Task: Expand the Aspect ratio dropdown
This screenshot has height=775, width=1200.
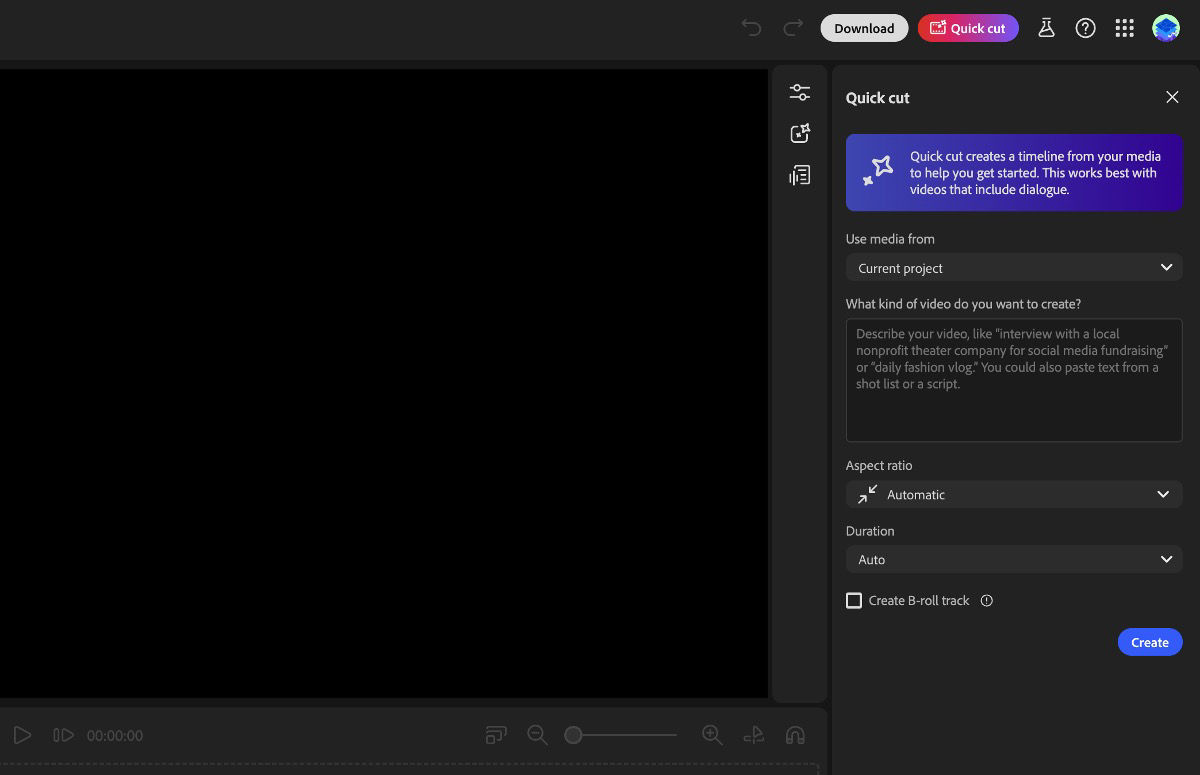Action: (x=1014, y=494)
